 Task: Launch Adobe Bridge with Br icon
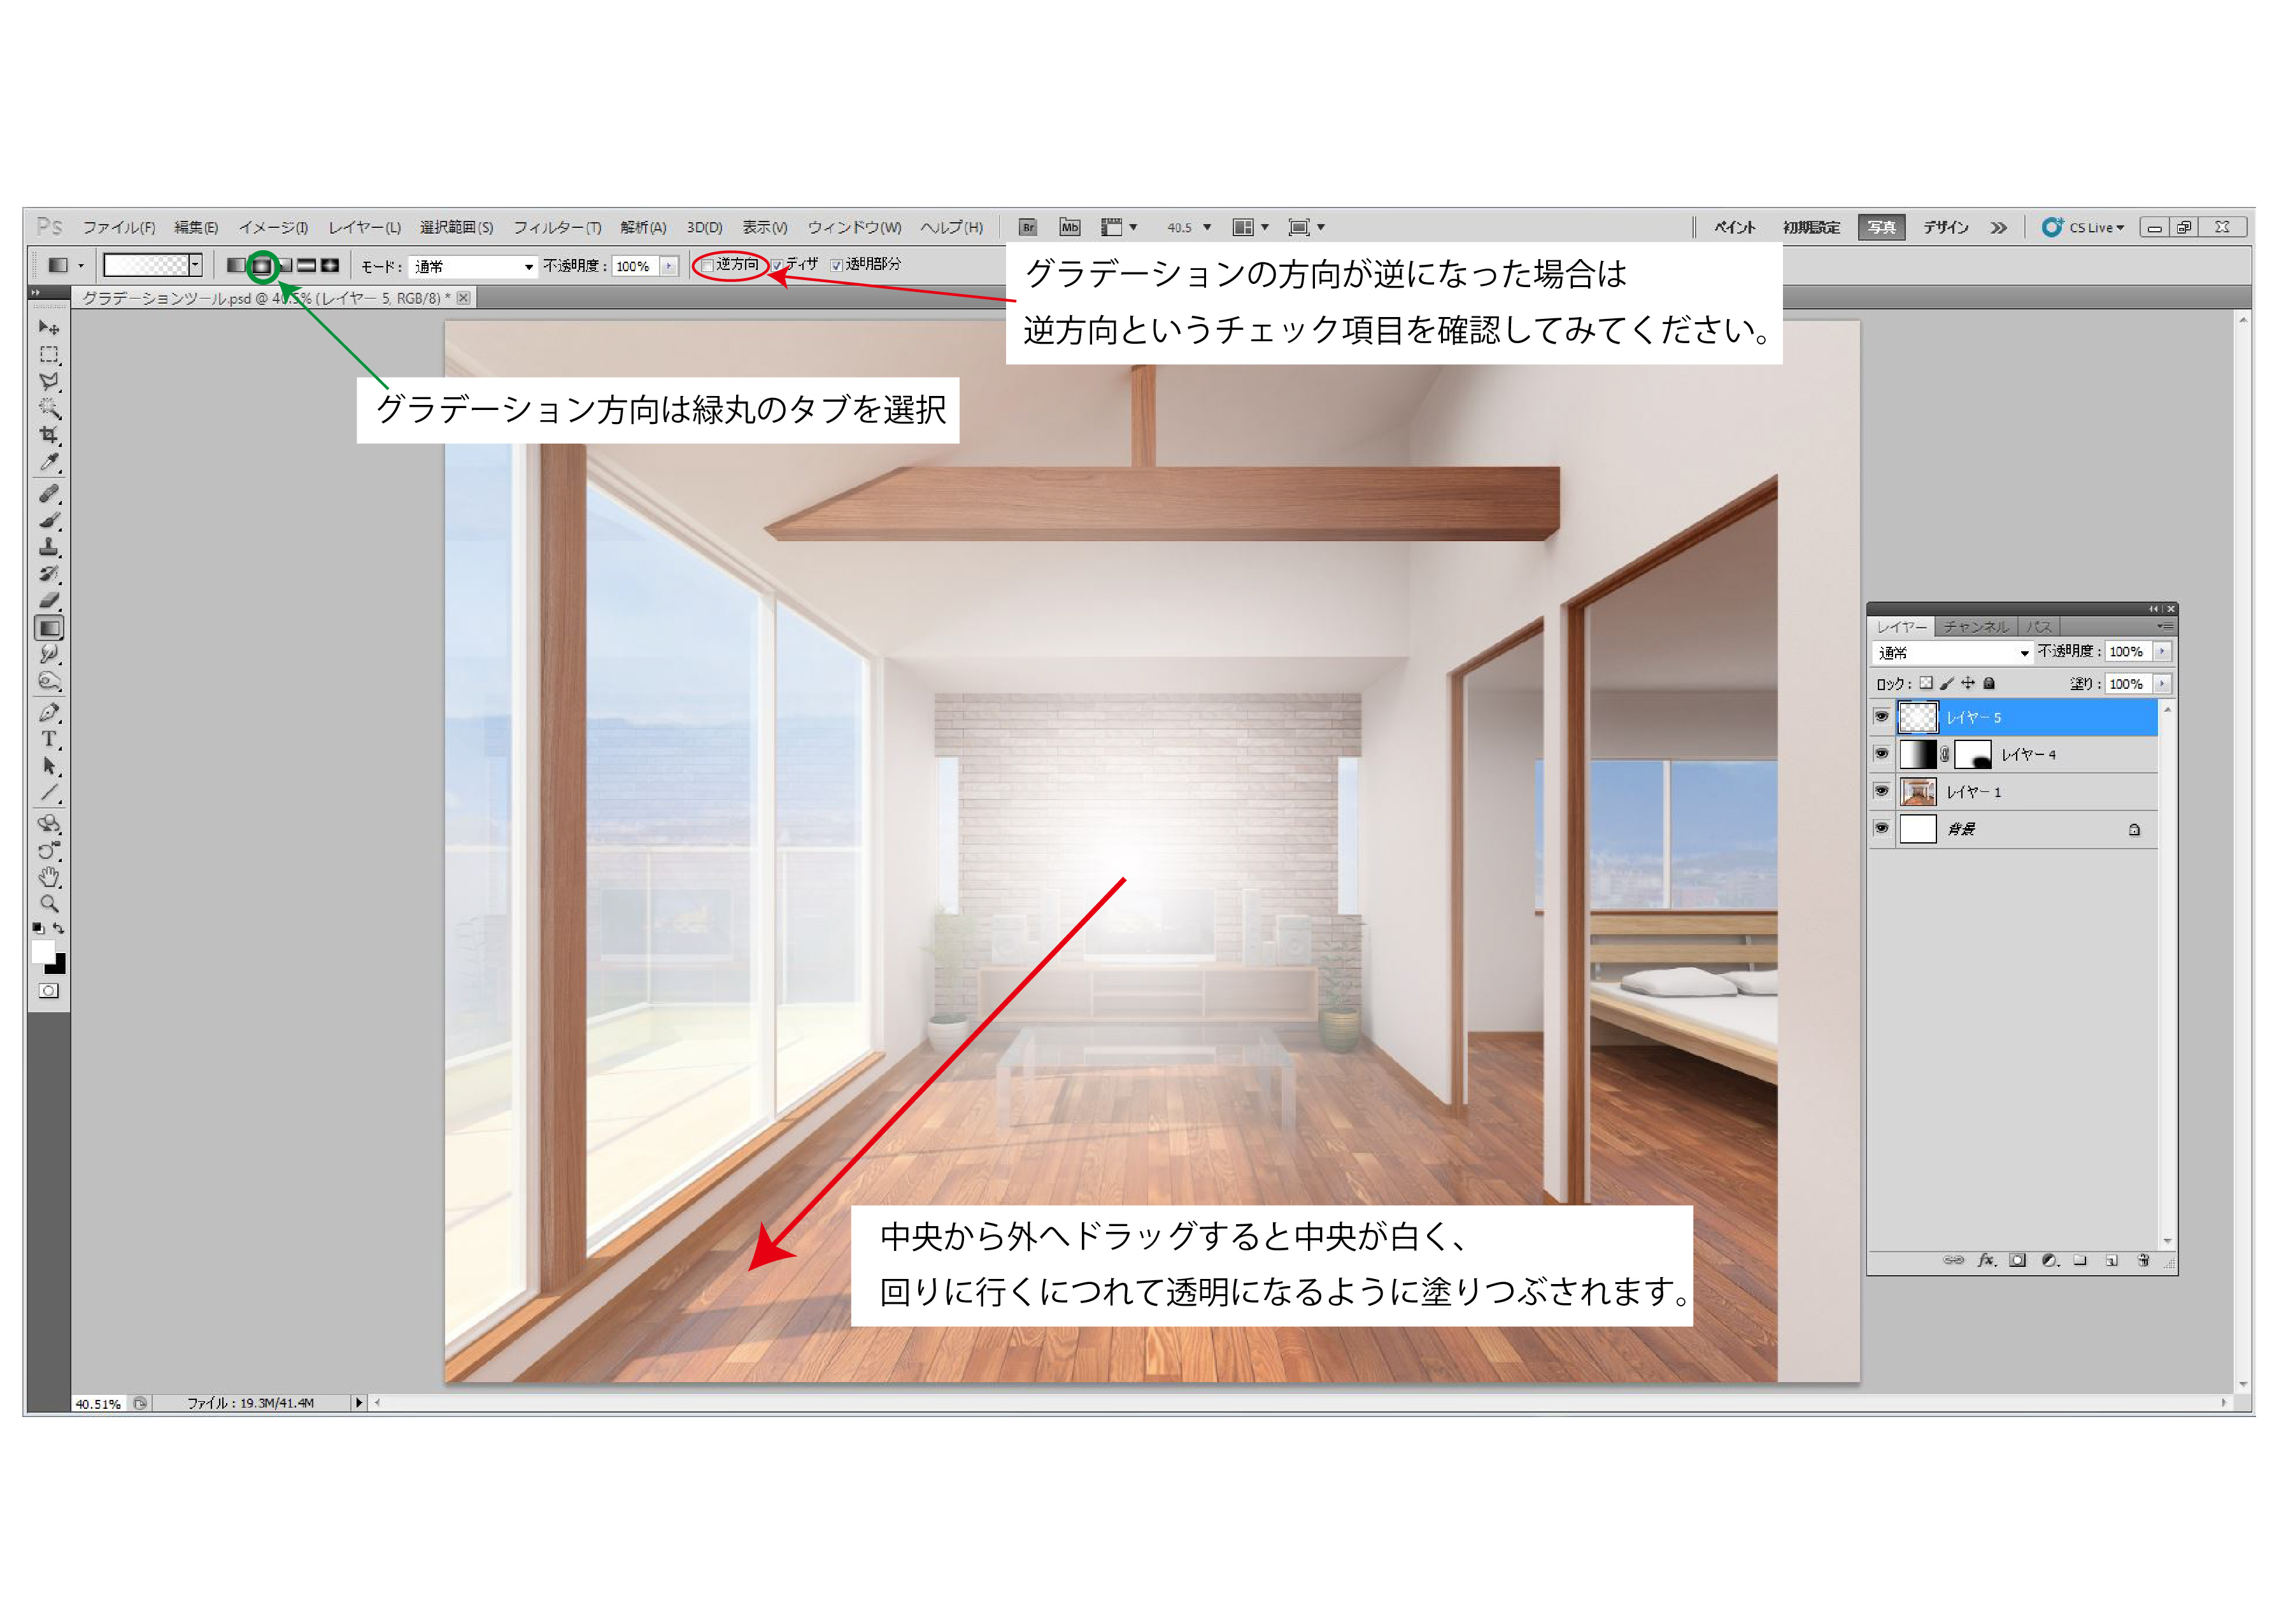(x=1028, y=228)
